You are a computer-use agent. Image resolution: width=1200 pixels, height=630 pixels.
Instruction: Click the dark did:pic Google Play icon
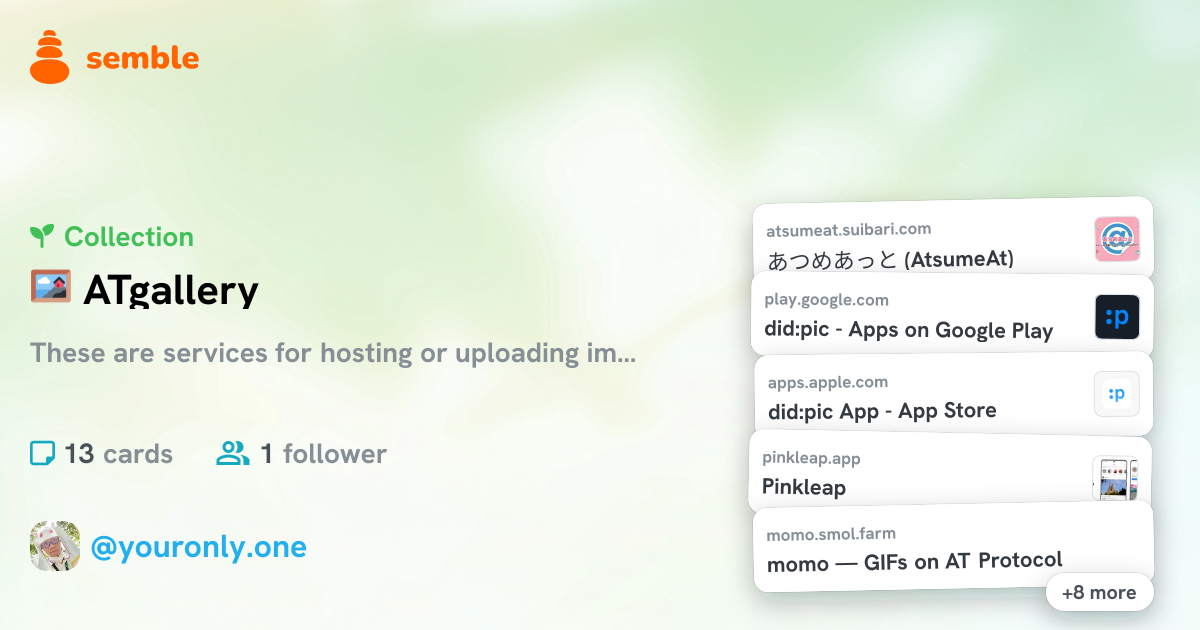tap(1117, 317)
